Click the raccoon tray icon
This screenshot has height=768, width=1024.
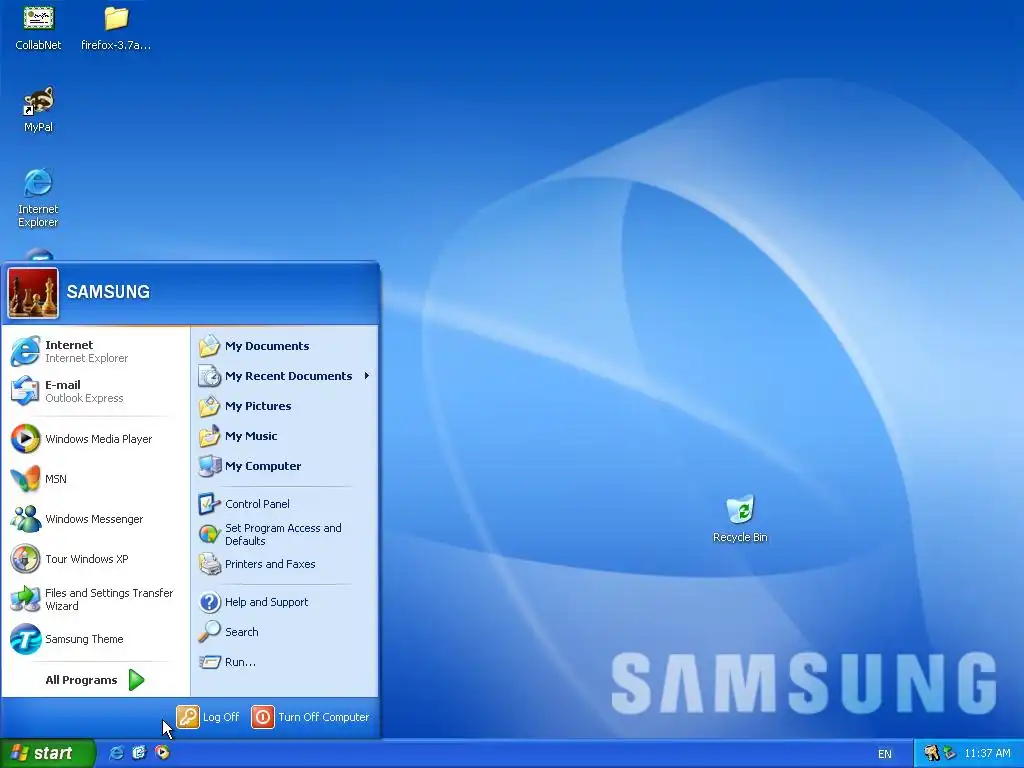(931, 753)
